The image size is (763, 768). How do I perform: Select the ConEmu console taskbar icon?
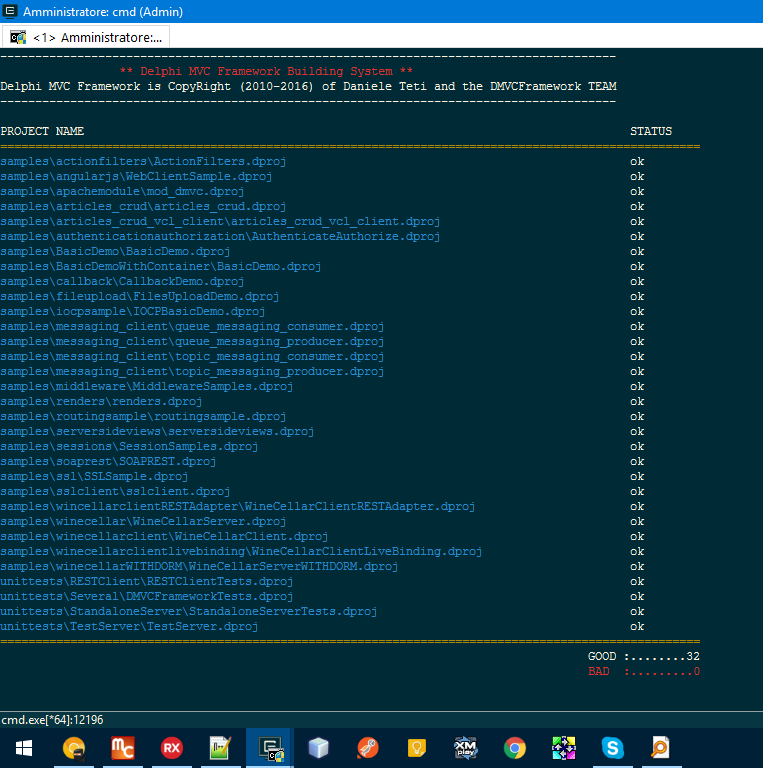270,748
